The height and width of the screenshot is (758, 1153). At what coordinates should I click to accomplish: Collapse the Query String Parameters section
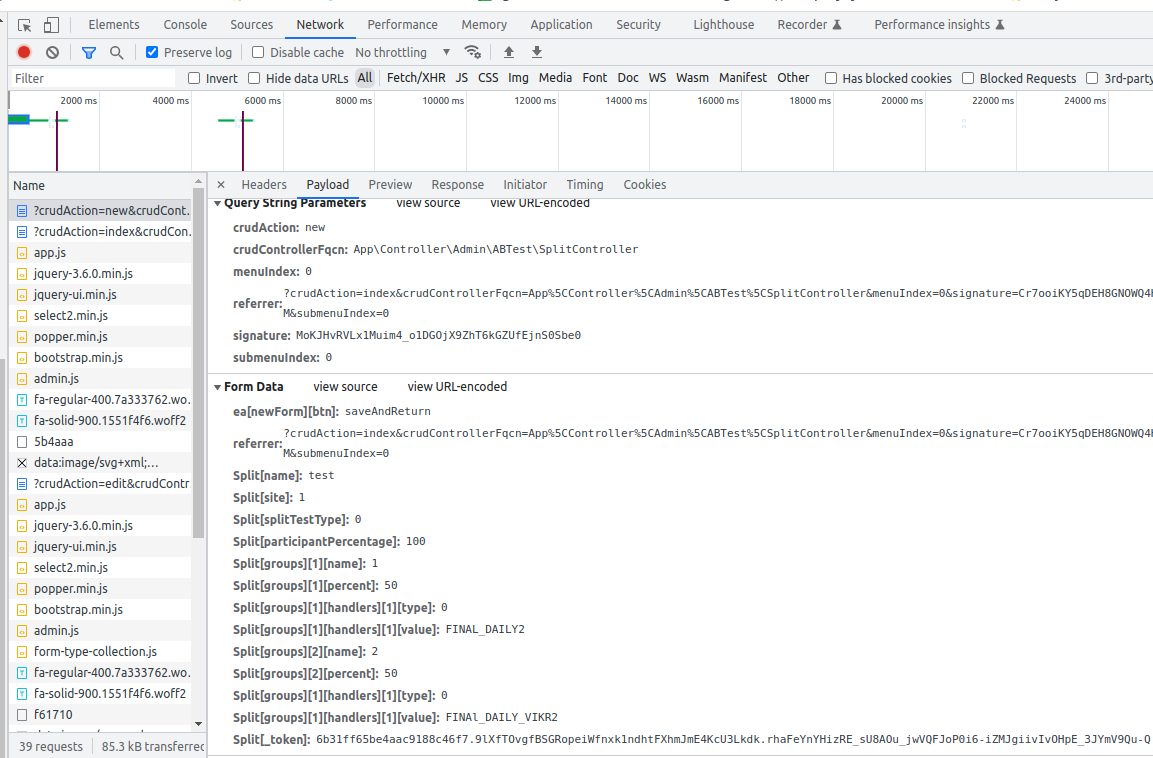click(218, 202)
